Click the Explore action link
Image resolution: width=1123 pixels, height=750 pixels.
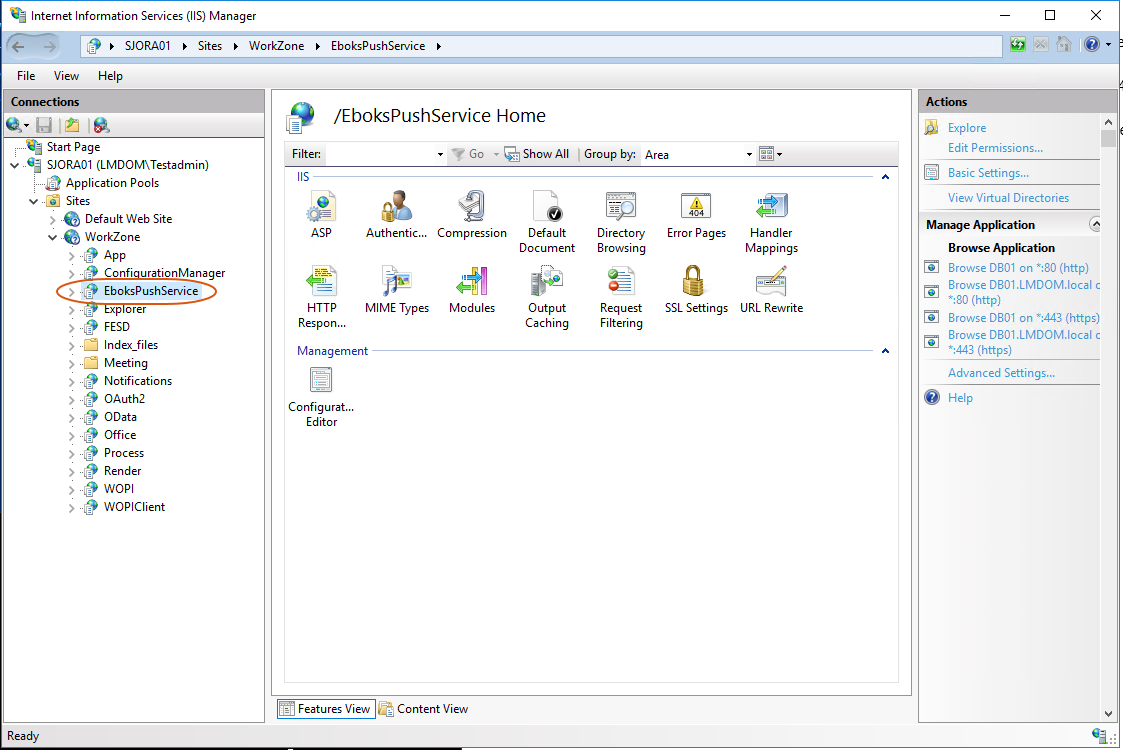(x=967, y=128)
